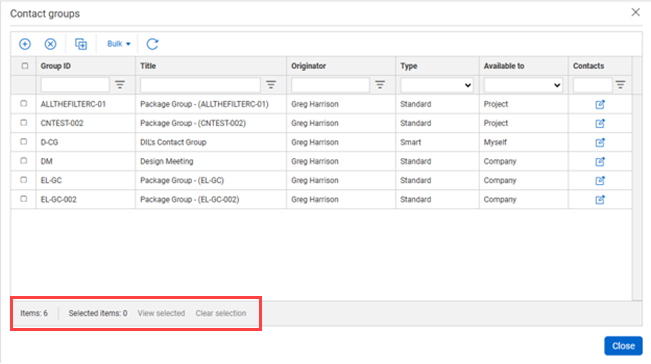Image resolution: width=651 pixels, height=364 pixels.
Task: Click the duplicate group icon
Action: click(x=81, y=44)
